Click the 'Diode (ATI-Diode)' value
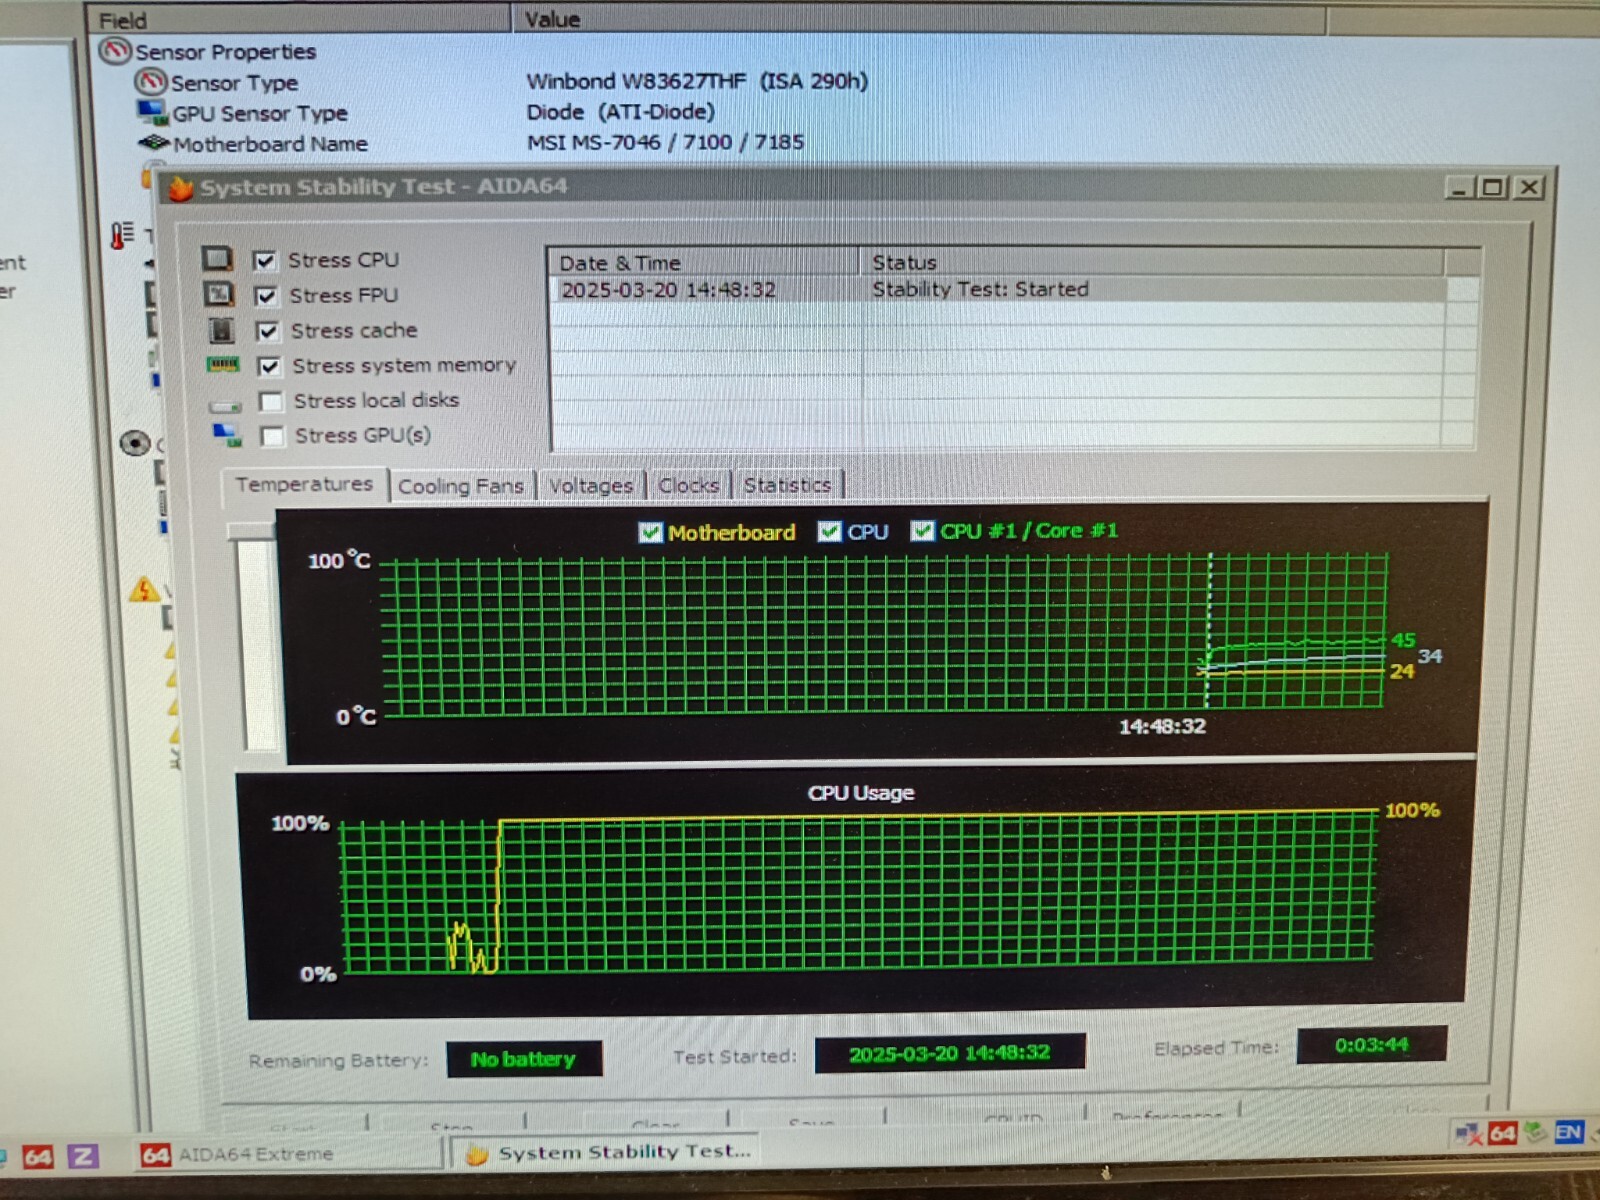Image resolution: width=1600 pixels, height=1200 pixels. point(621,111)
